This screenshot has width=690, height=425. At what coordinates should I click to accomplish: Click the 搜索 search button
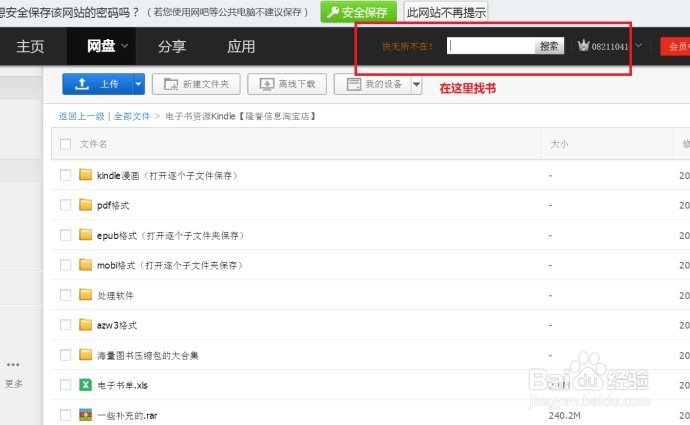tap(549, 46)
